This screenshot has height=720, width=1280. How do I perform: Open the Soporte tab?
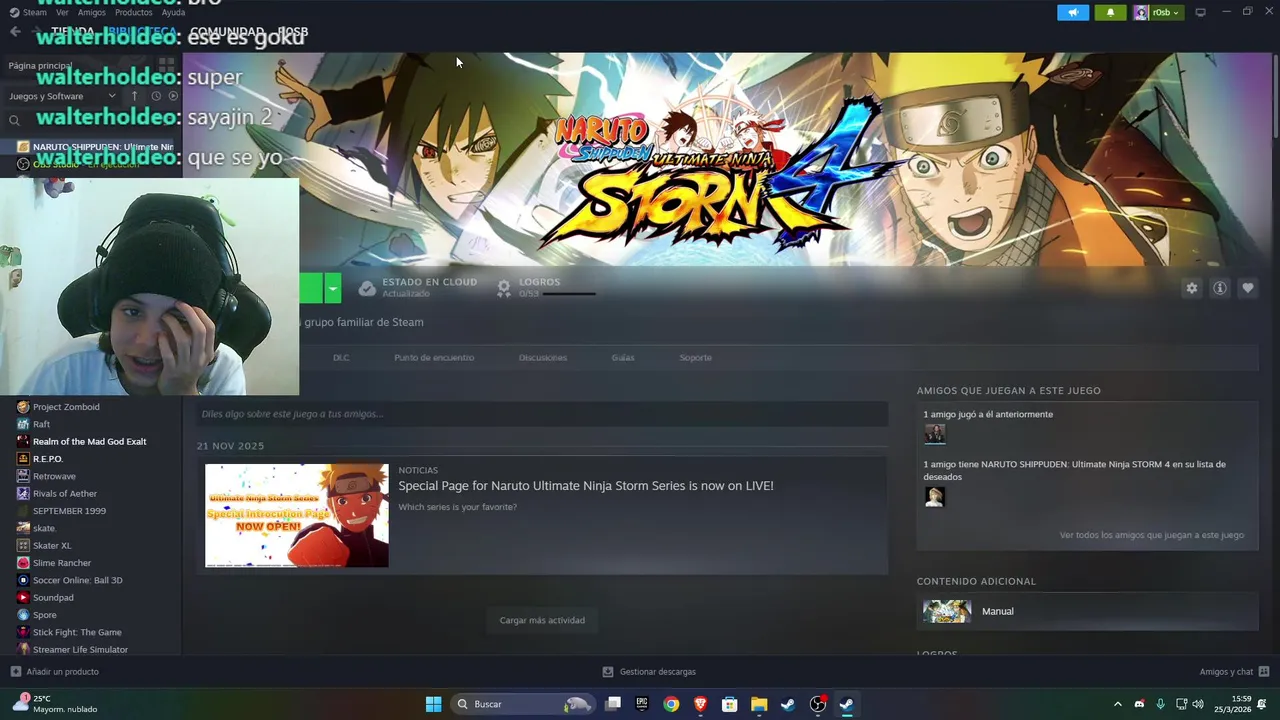(x=696, y=357)
